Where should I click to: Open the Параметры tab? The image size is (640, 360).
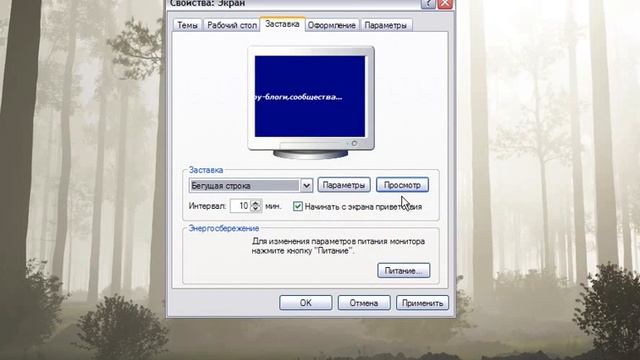click(x=386, y=25)
